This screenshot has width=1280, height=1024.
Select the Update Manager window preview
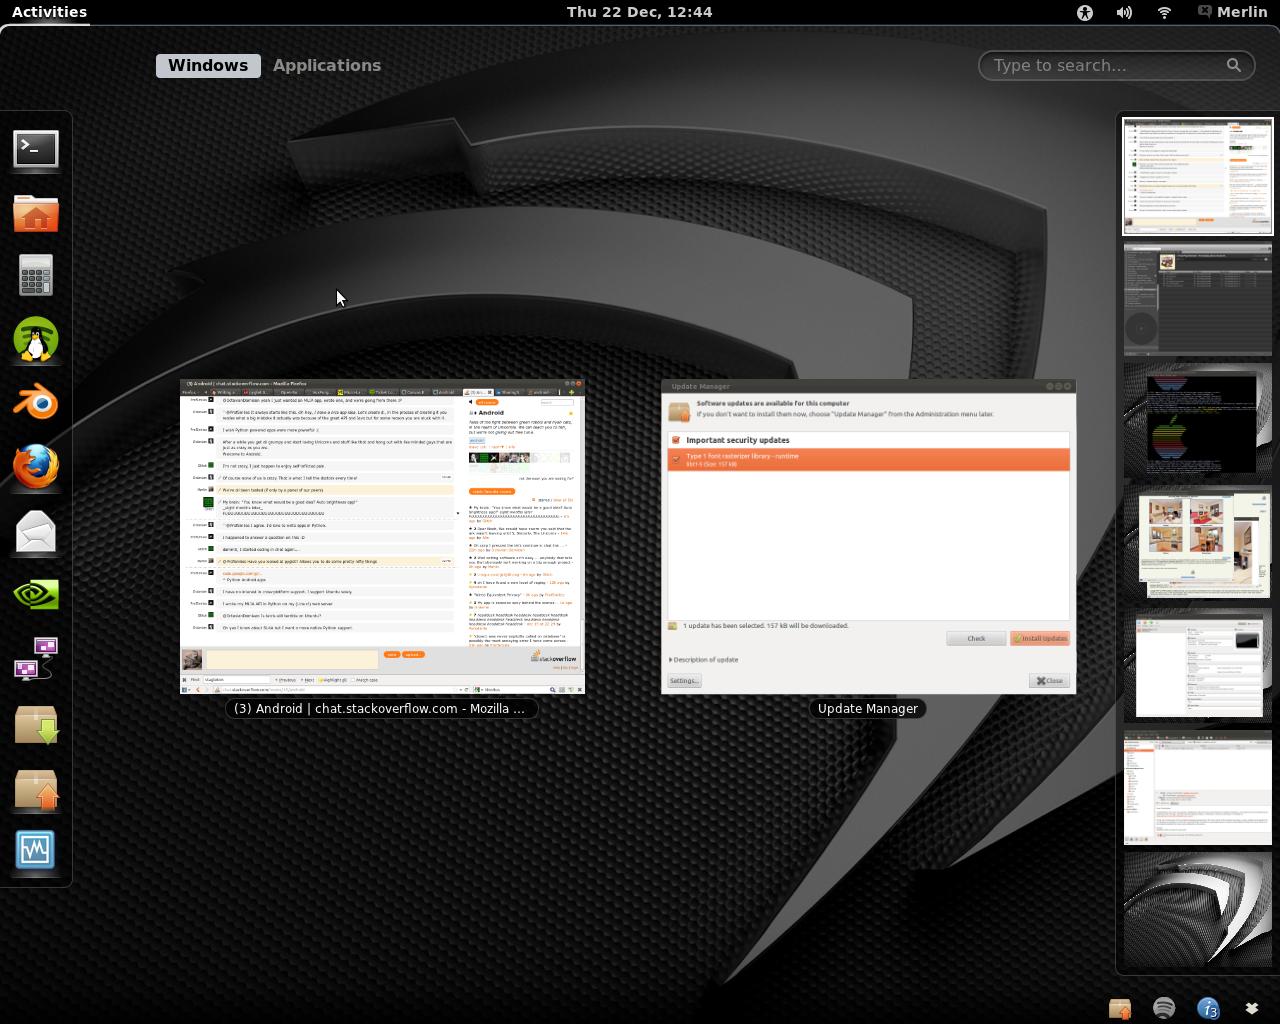coord(868,536)
